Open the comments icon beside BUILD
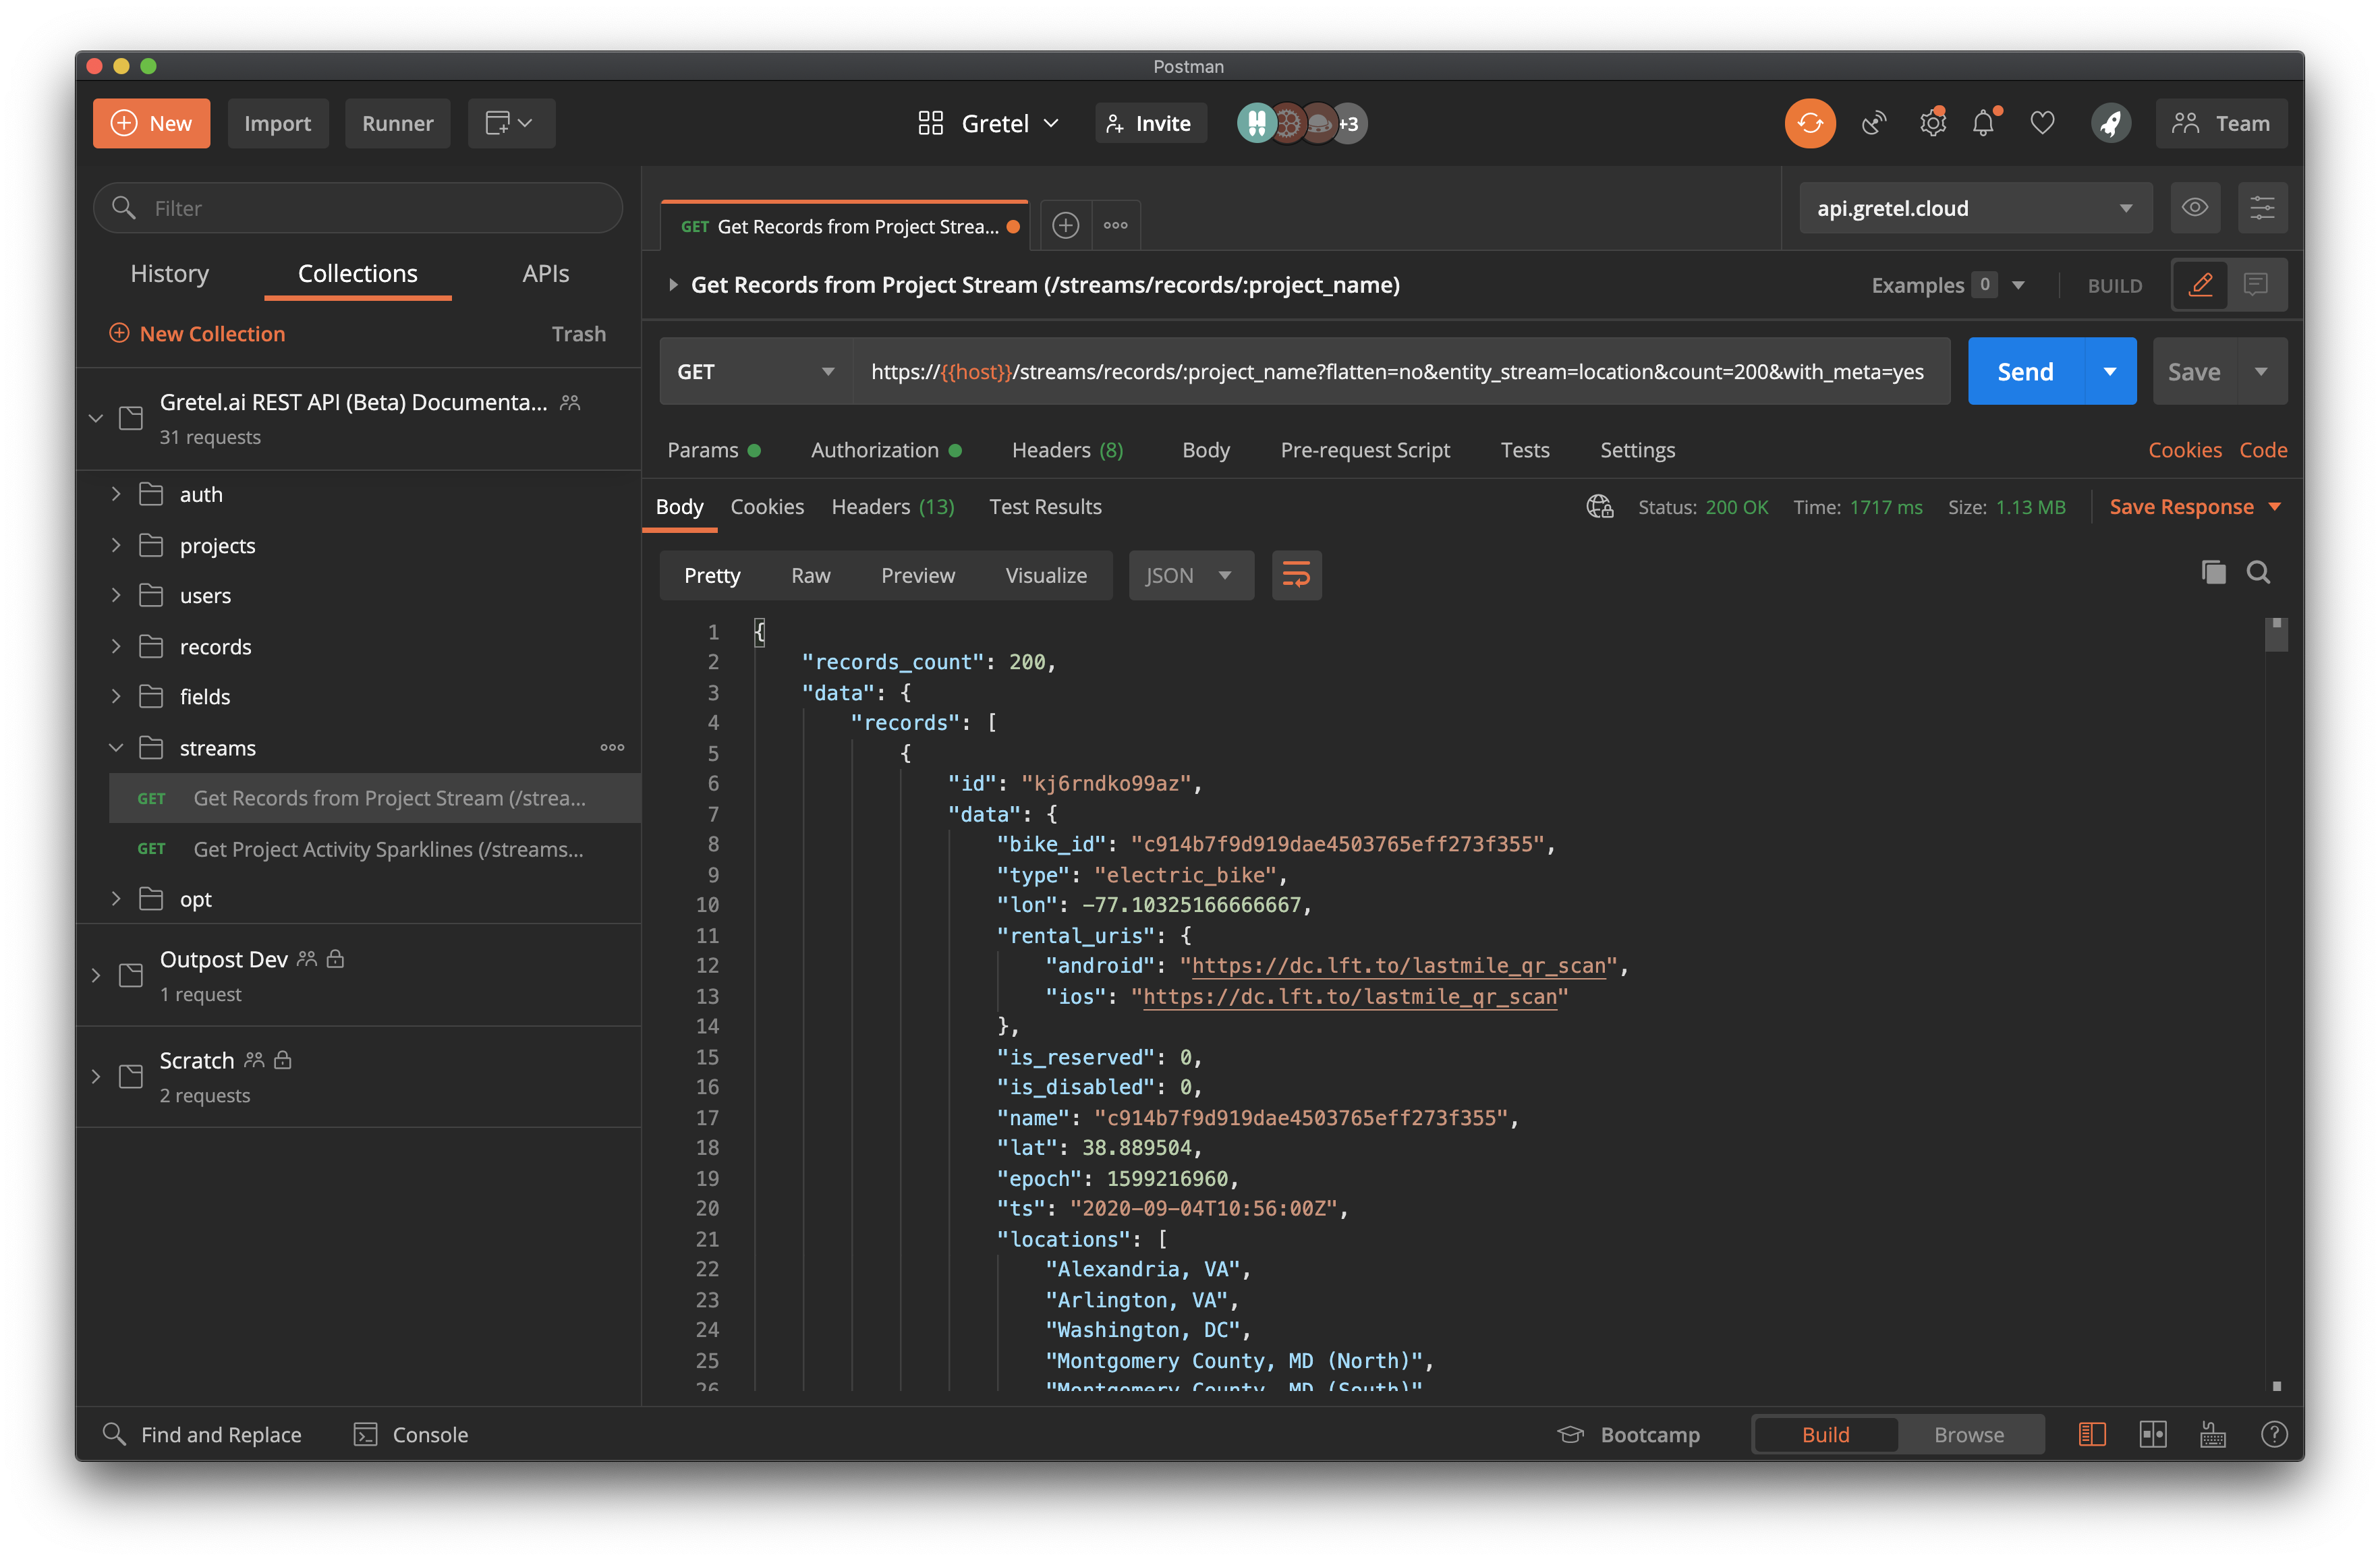 (2256, 285)
